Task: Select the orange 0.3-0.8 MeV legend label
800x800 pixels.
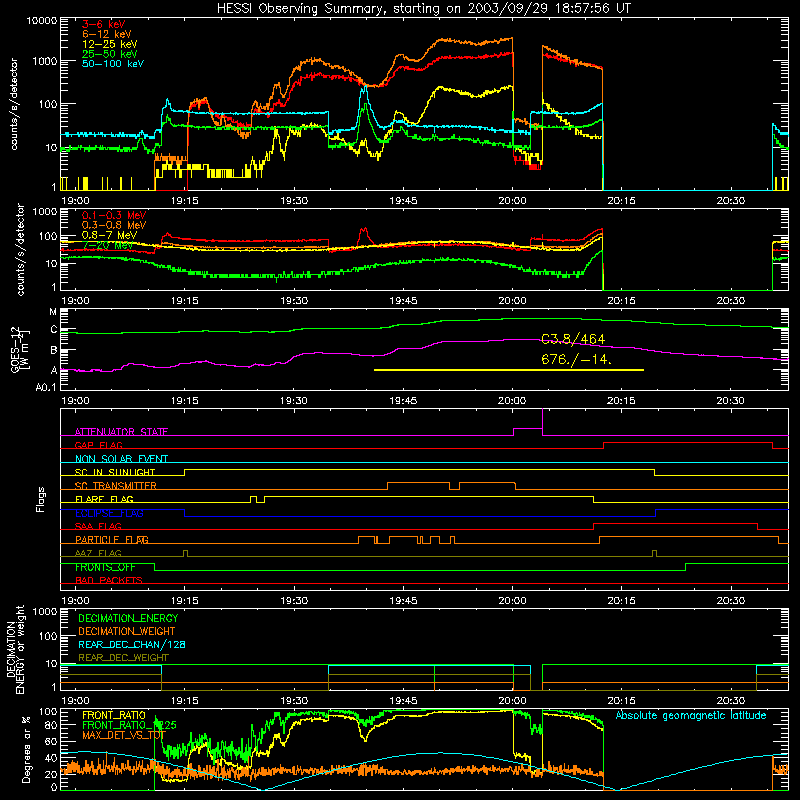Action: (114, 225)
